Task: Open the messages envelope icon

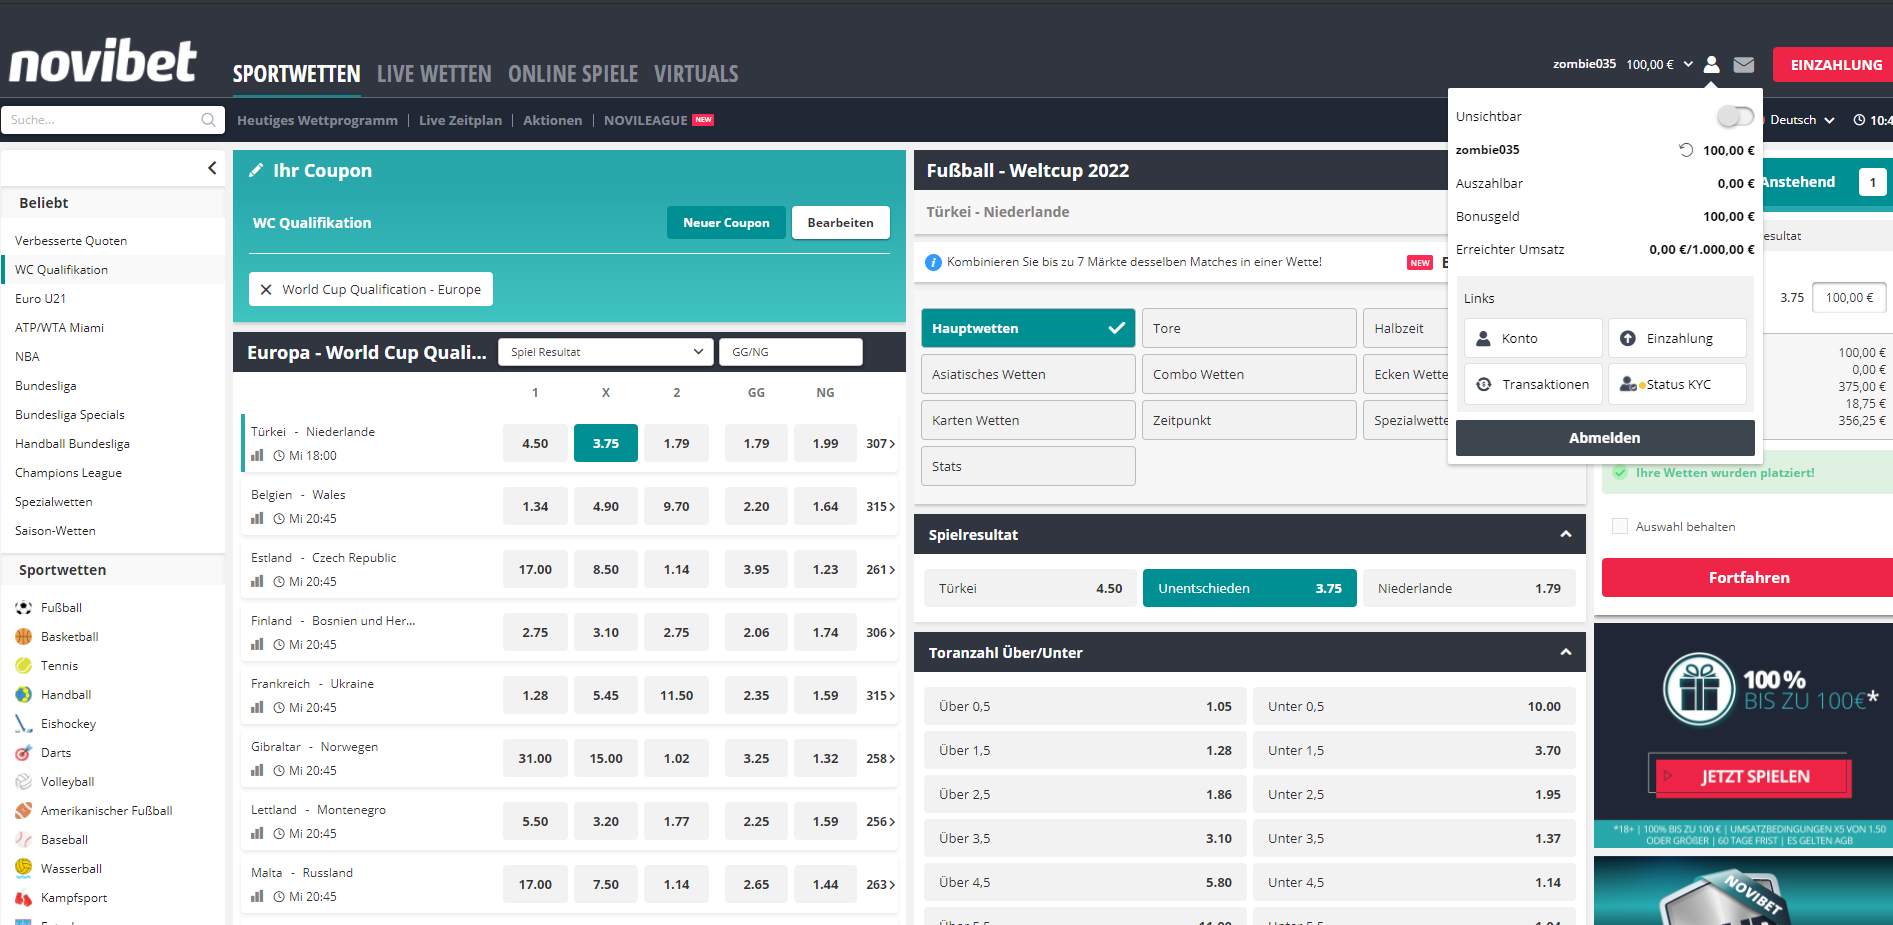Action: point(1744,64)
